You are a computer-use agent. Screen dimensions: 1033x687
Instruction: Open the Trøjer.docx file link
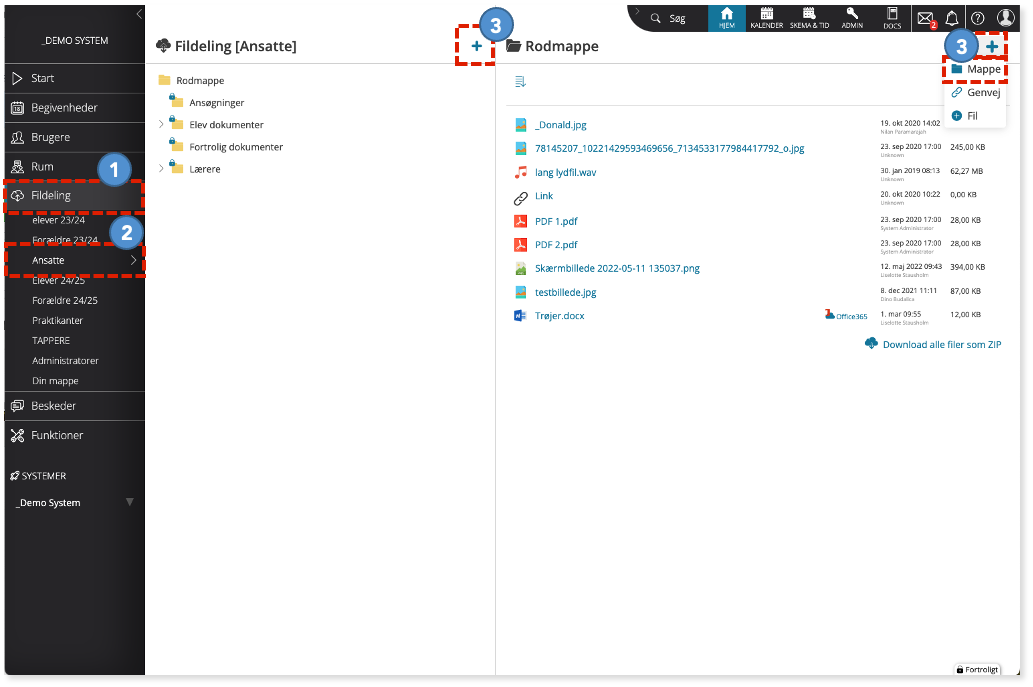click(559, 316)
